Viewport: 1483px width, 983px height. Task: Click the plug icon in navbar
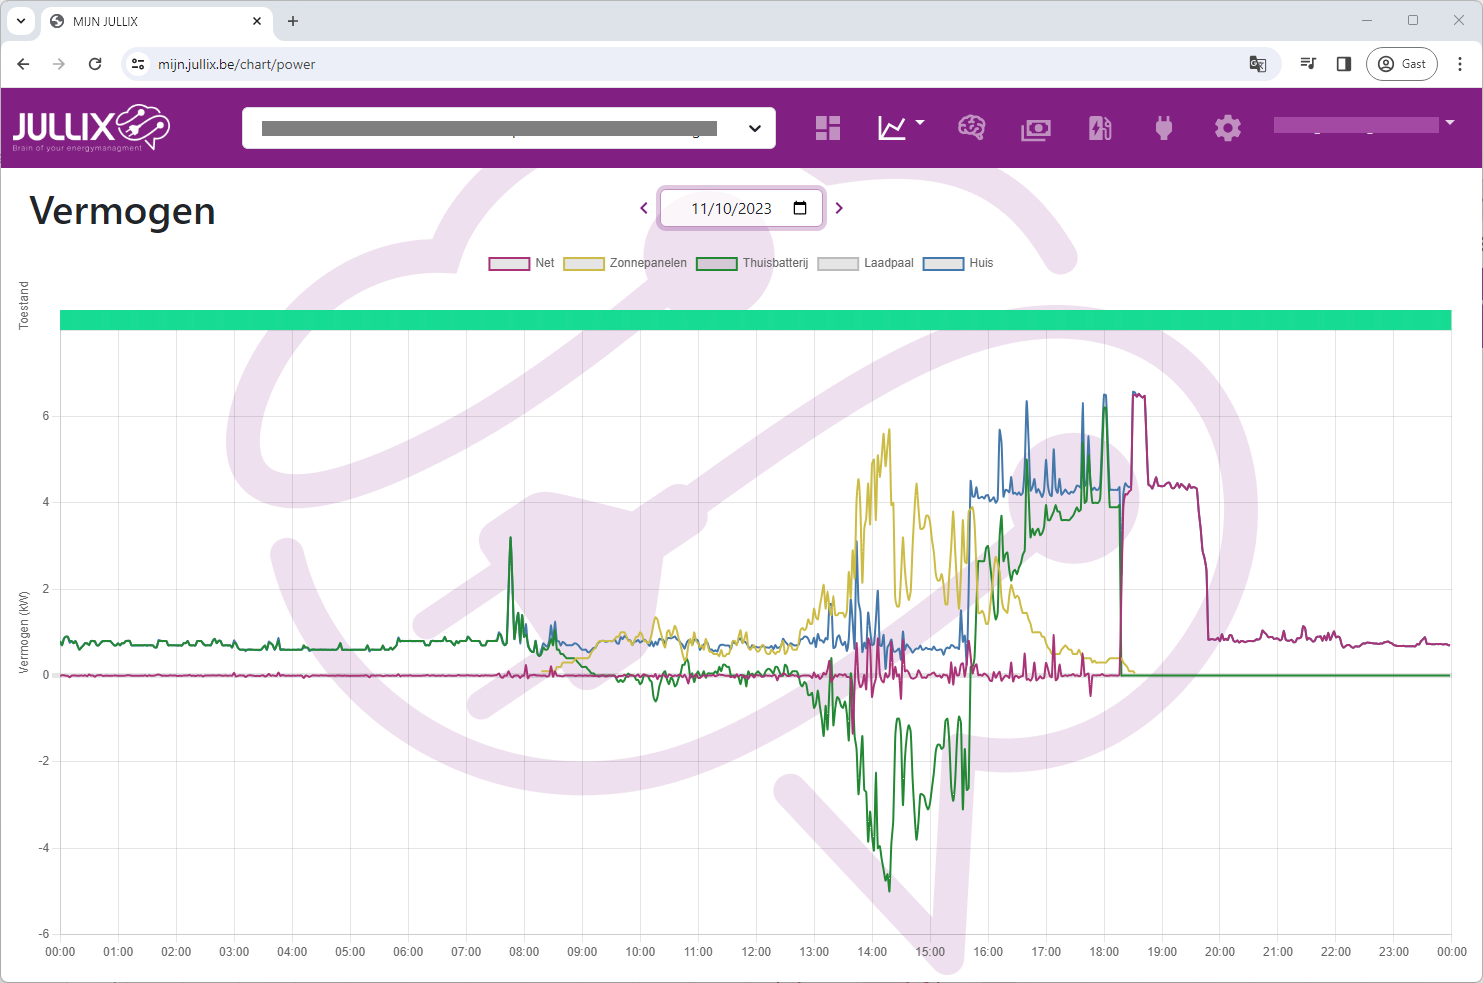(x=1163, y=128)
